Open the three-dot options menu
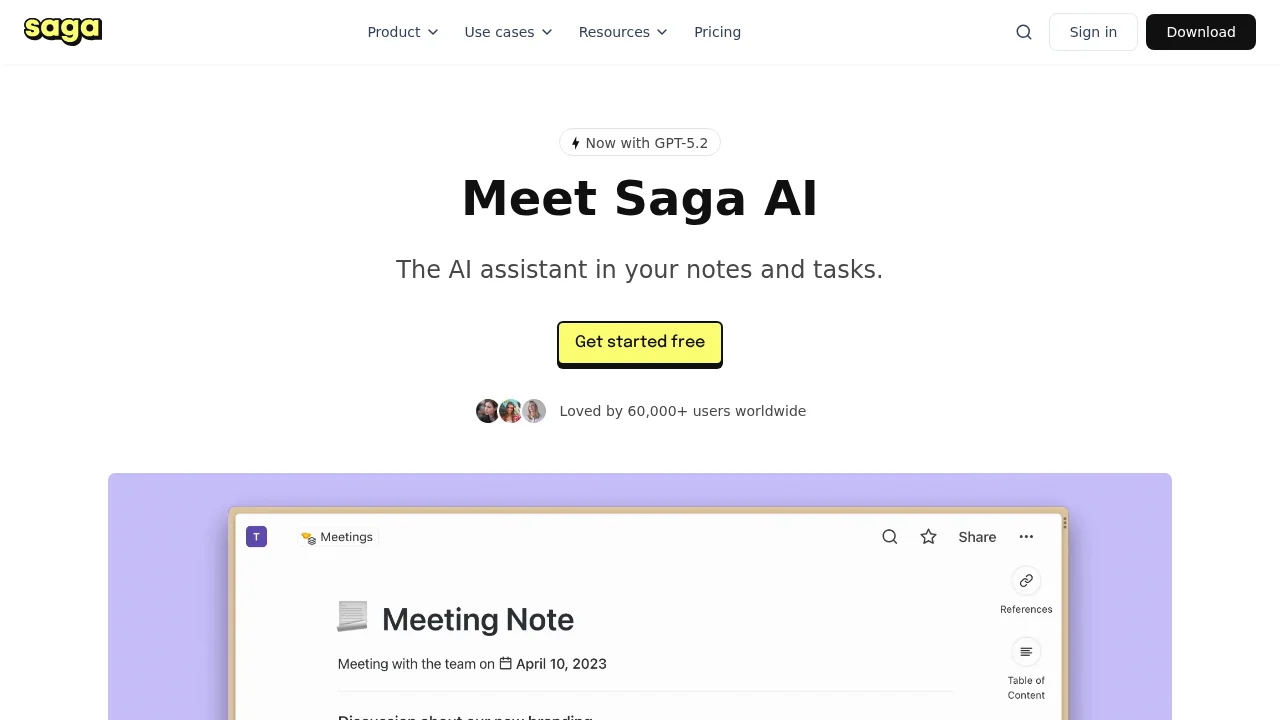Screen dimensions: 1280x720 click(1026, 537)
